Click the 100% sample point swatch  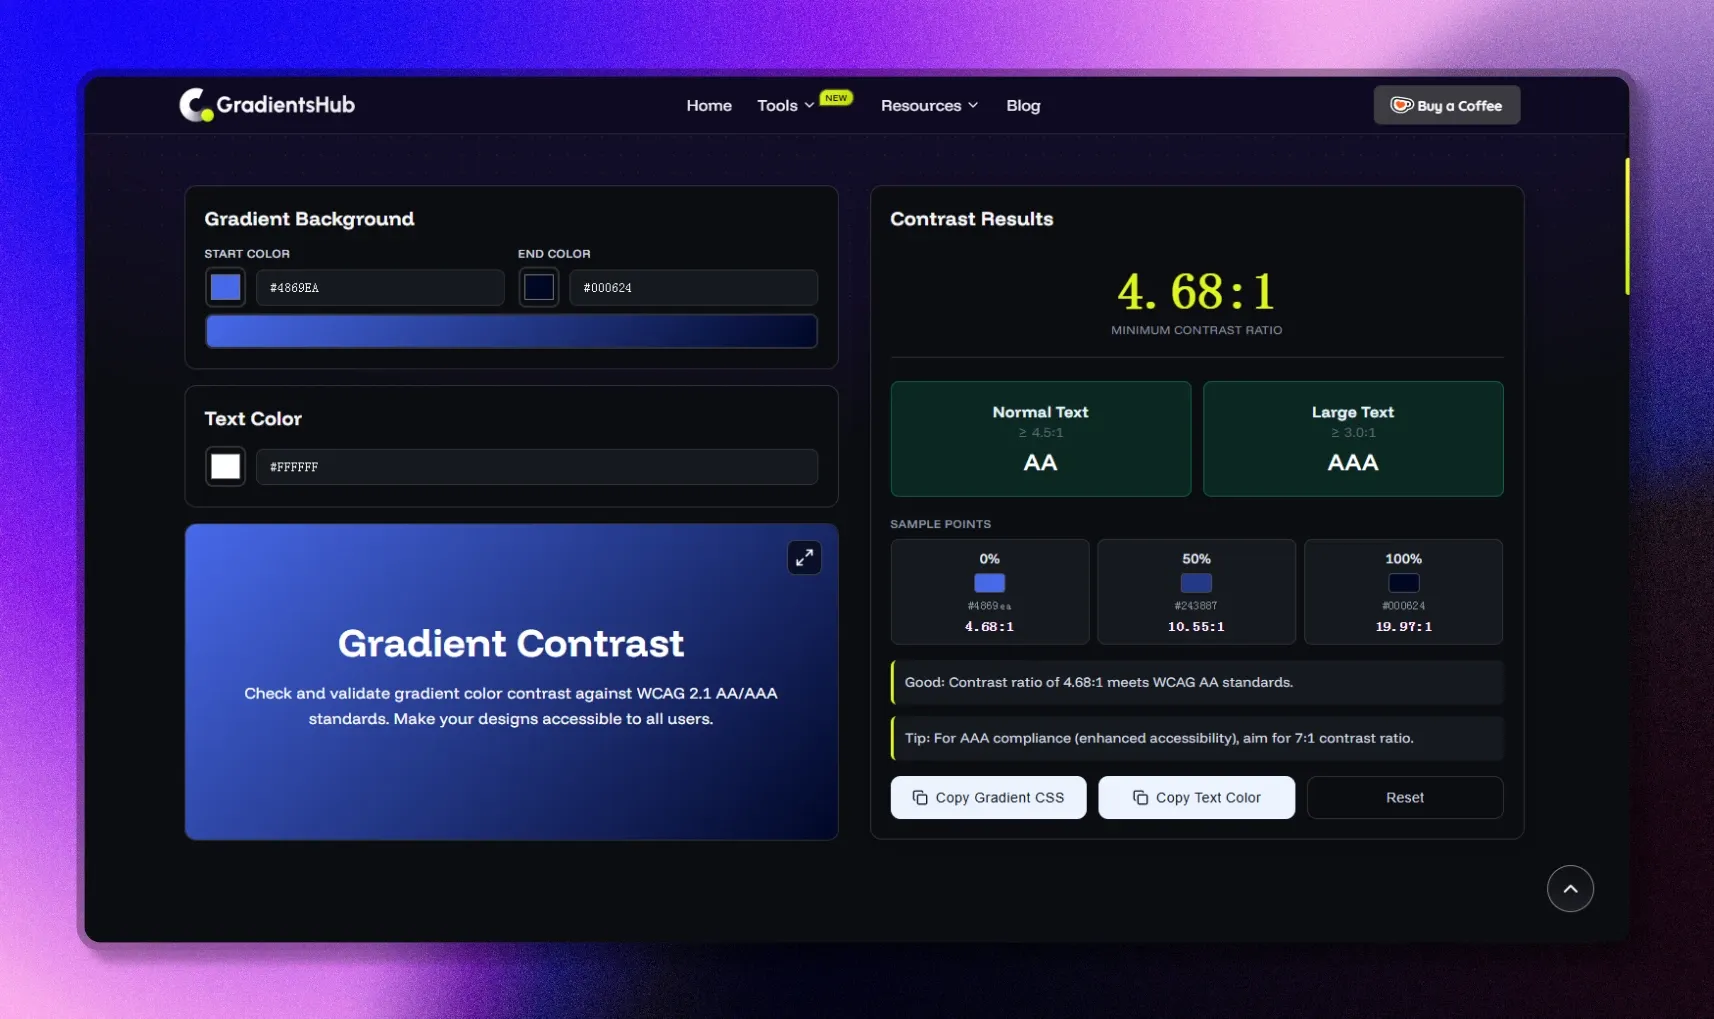1403,583
